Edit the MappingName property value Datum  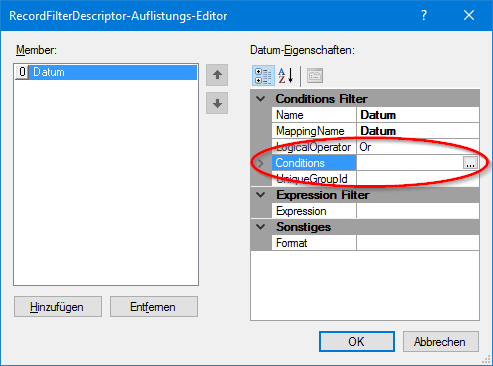point(418,131)
